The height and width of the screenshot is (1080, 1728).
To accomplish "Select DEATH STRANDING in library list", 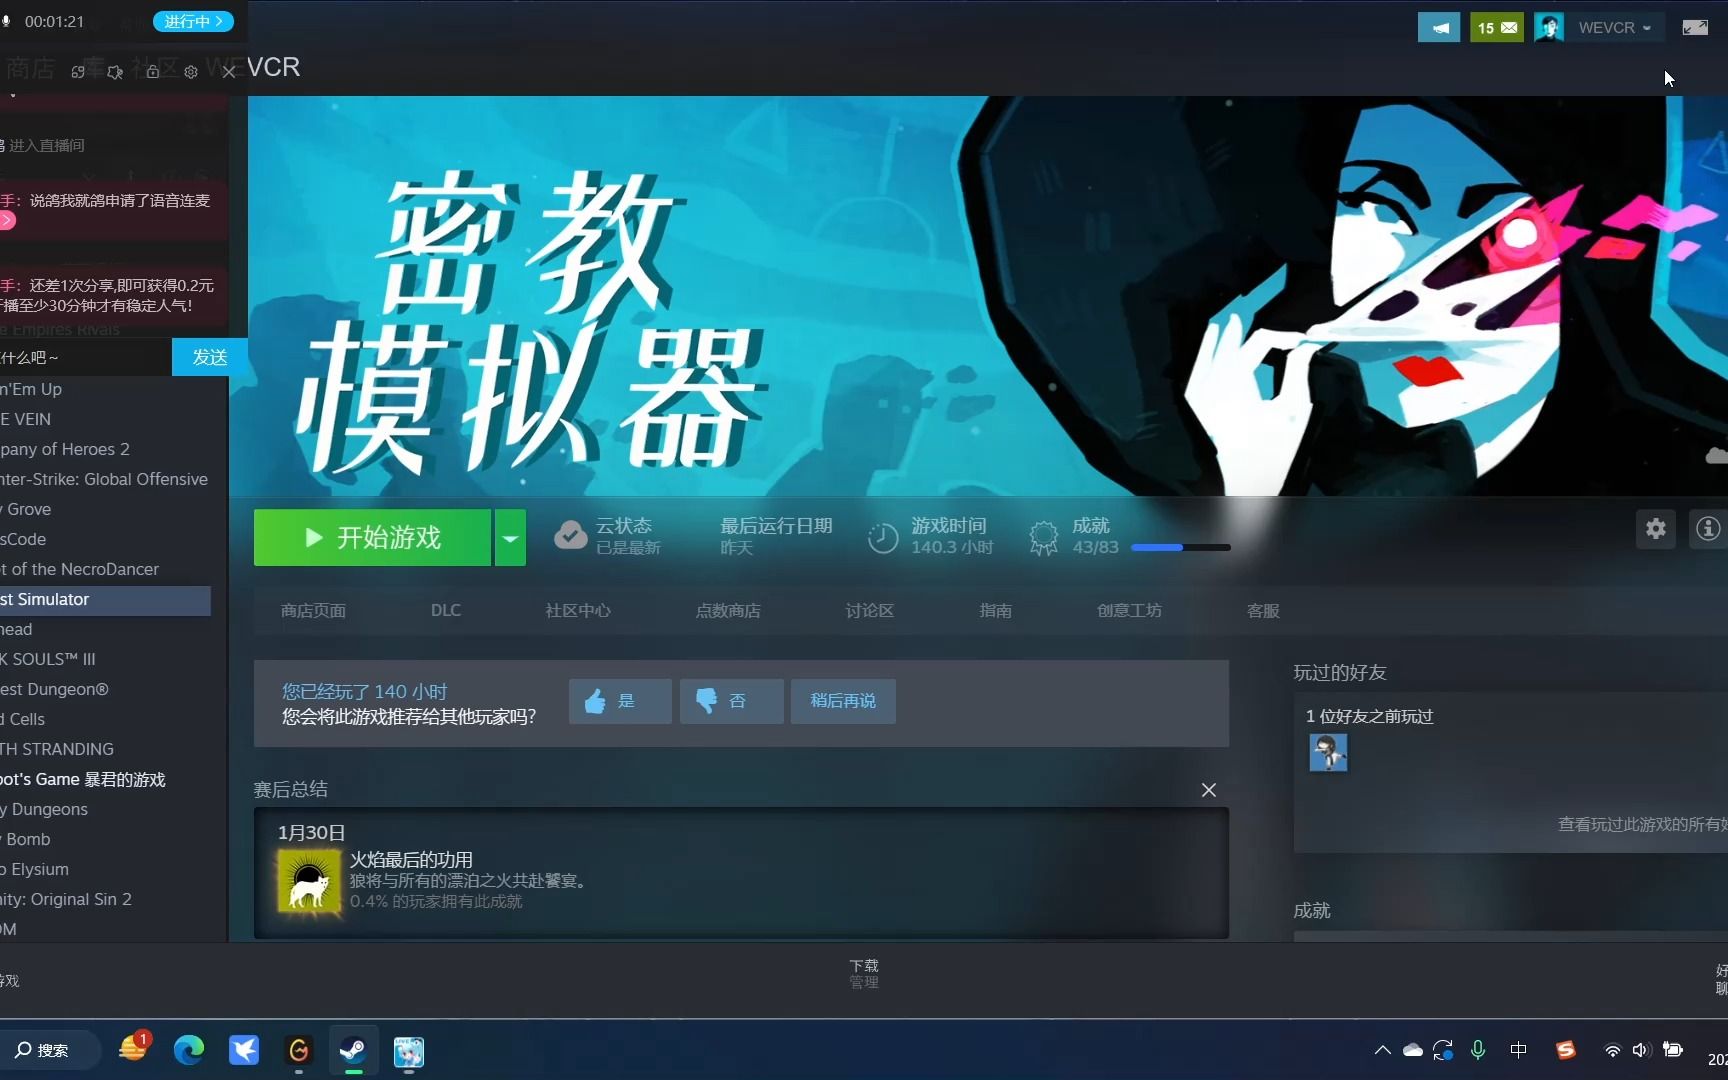I will click(x=105, y=749).
